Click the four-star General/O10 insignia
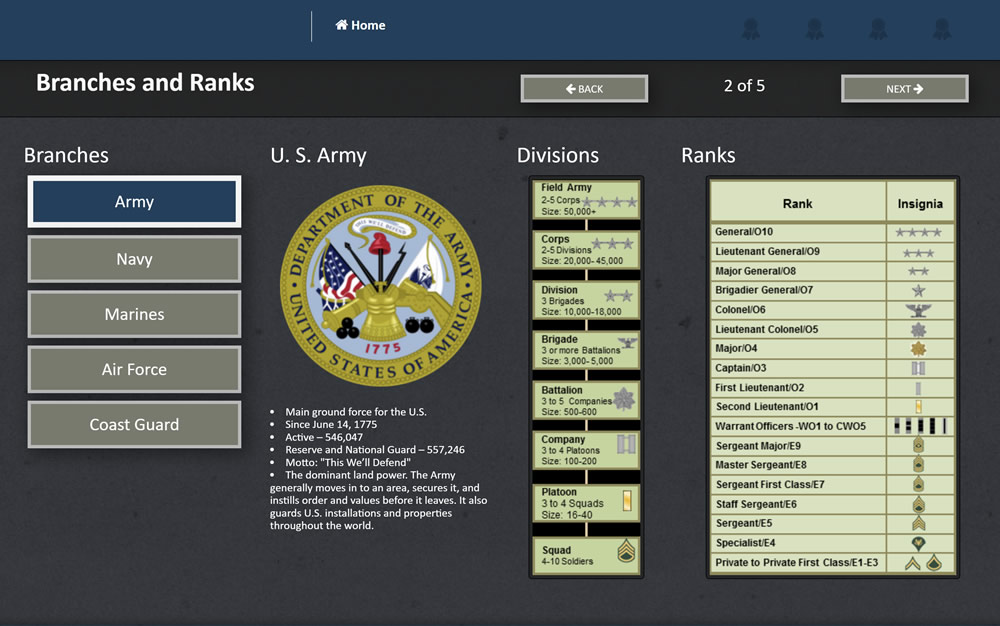 click(x=918, y=232)
